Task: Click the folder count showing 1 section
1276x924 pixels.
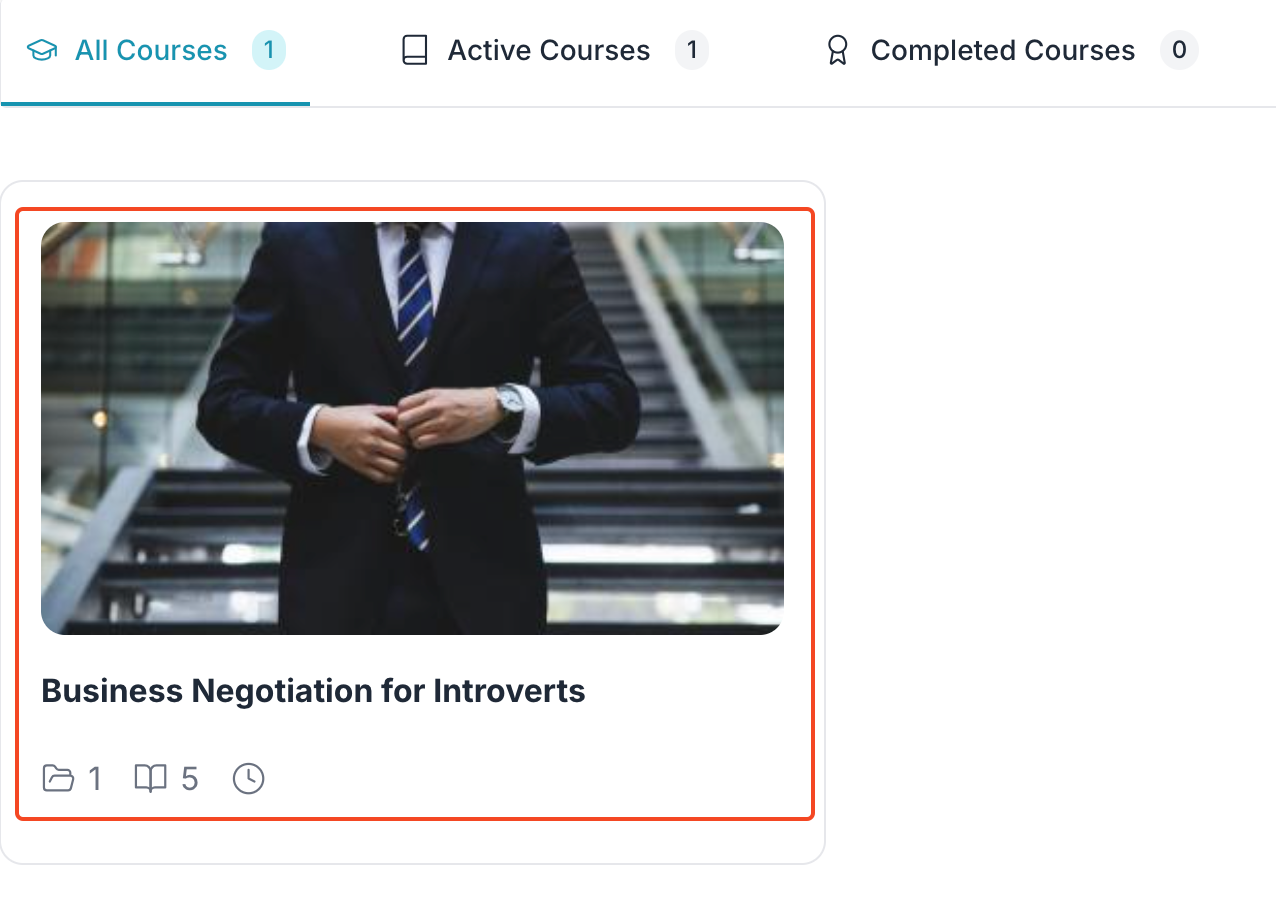Action: (95, 778)
